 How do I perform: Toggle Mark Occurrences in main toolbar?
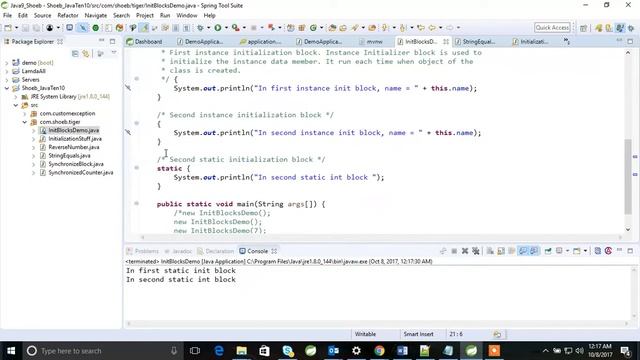[144, 28]
